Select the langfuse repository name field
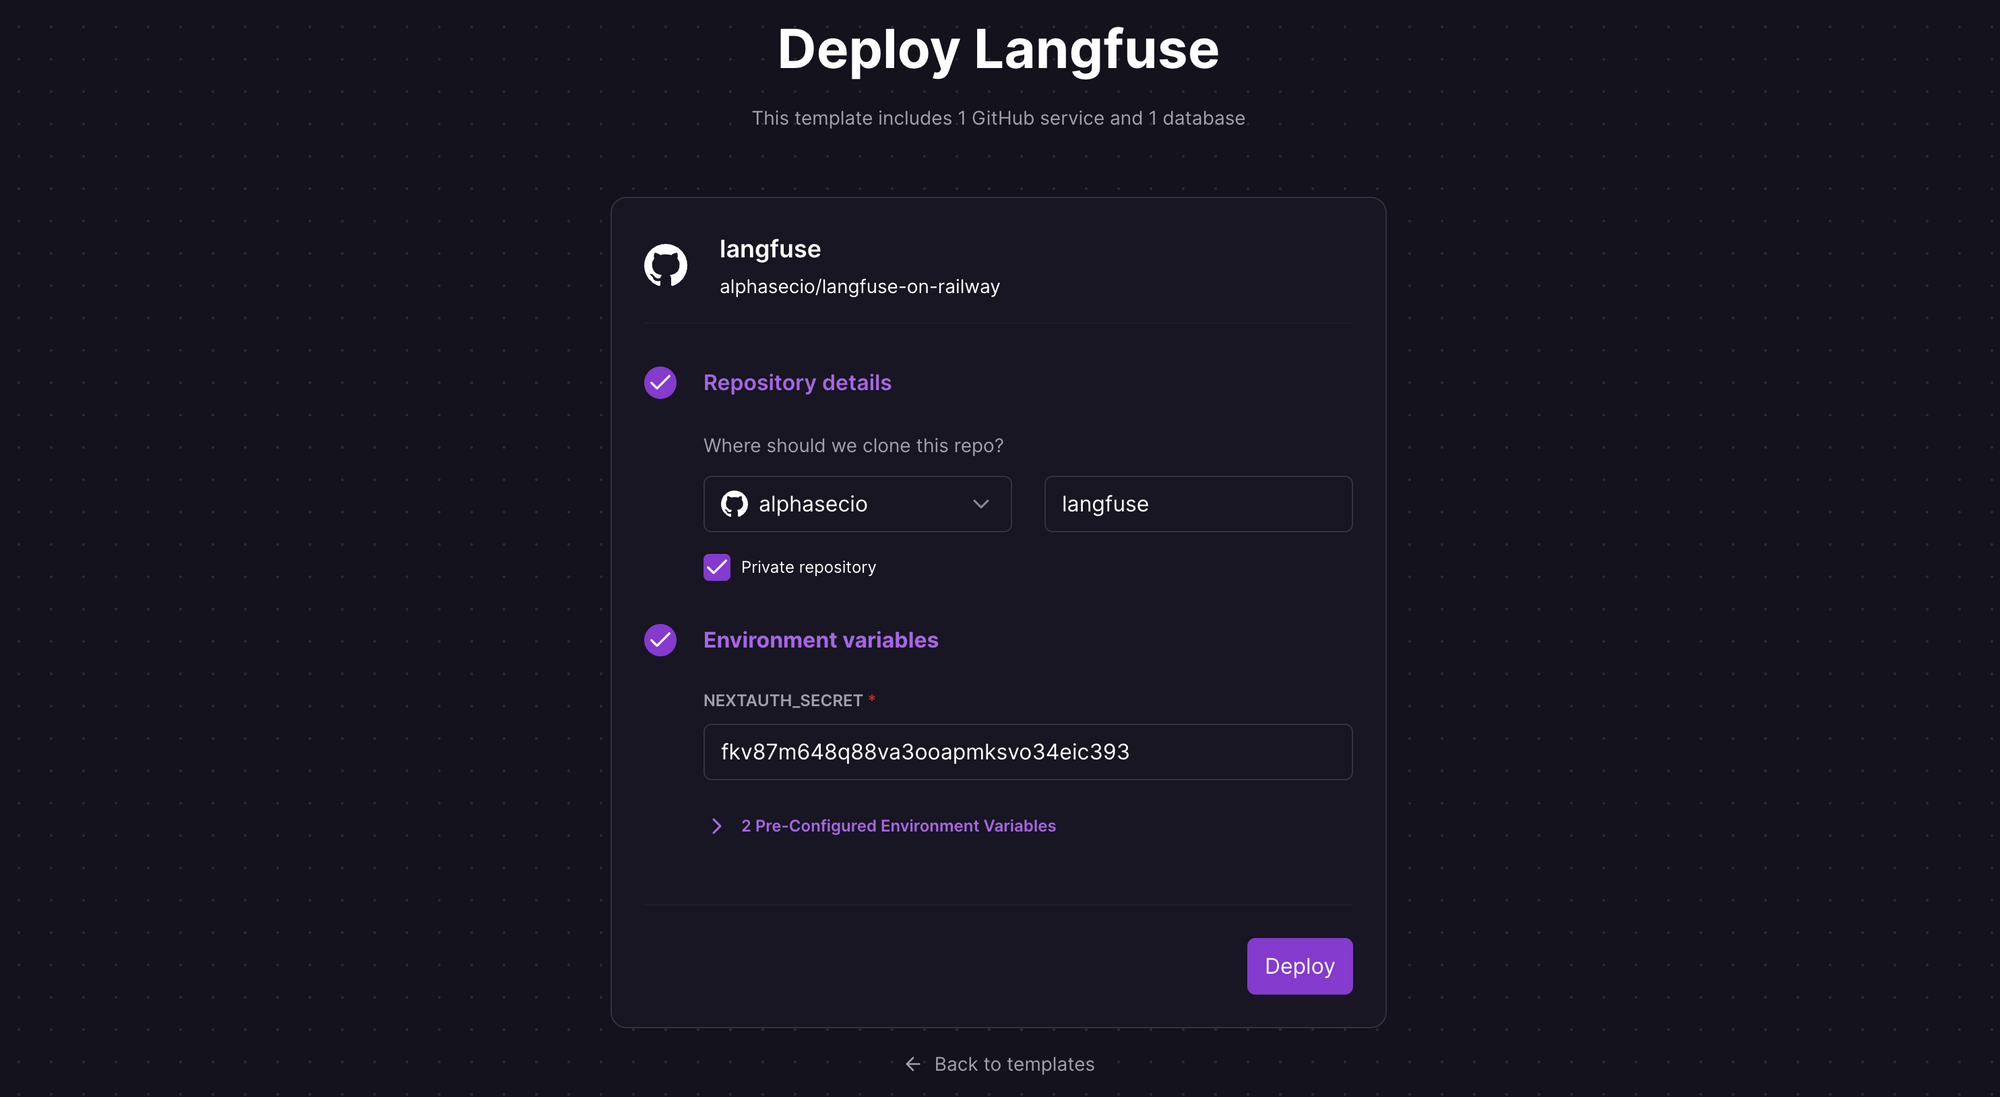Screen dimensions: 2000x1097 click(x=1197, y=504)
